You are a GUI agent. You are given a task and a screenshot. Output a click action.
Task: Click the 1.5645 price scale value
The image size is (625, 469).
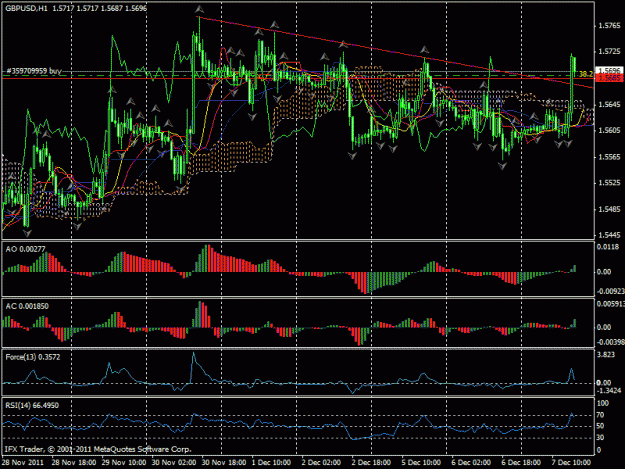click(609, 104)
